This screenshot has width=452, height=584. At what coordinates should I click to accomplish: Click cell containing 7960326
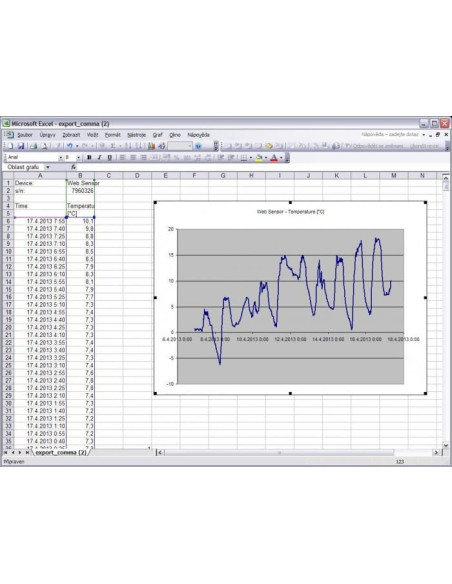point(80,191)
